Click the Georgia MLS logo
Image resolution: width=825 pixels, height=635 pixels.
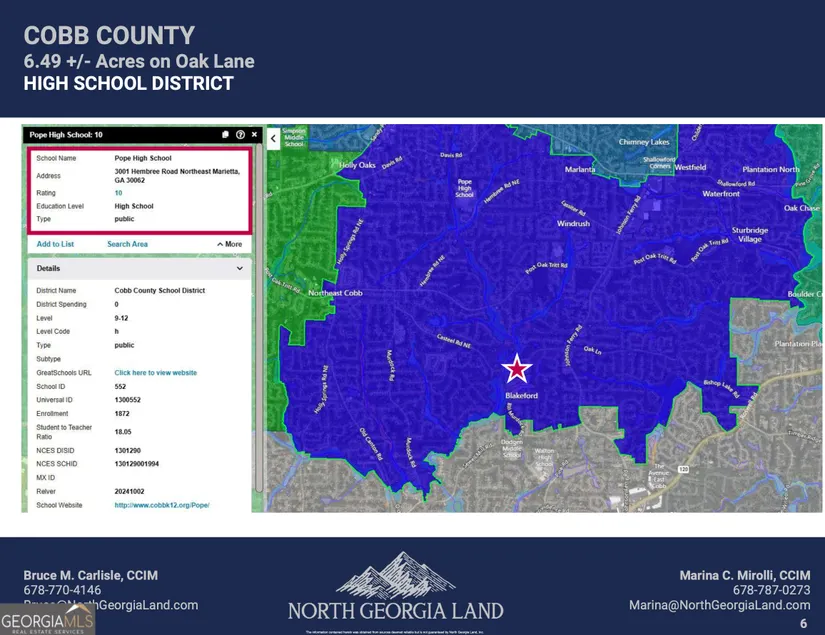click(x=47, y=618)
